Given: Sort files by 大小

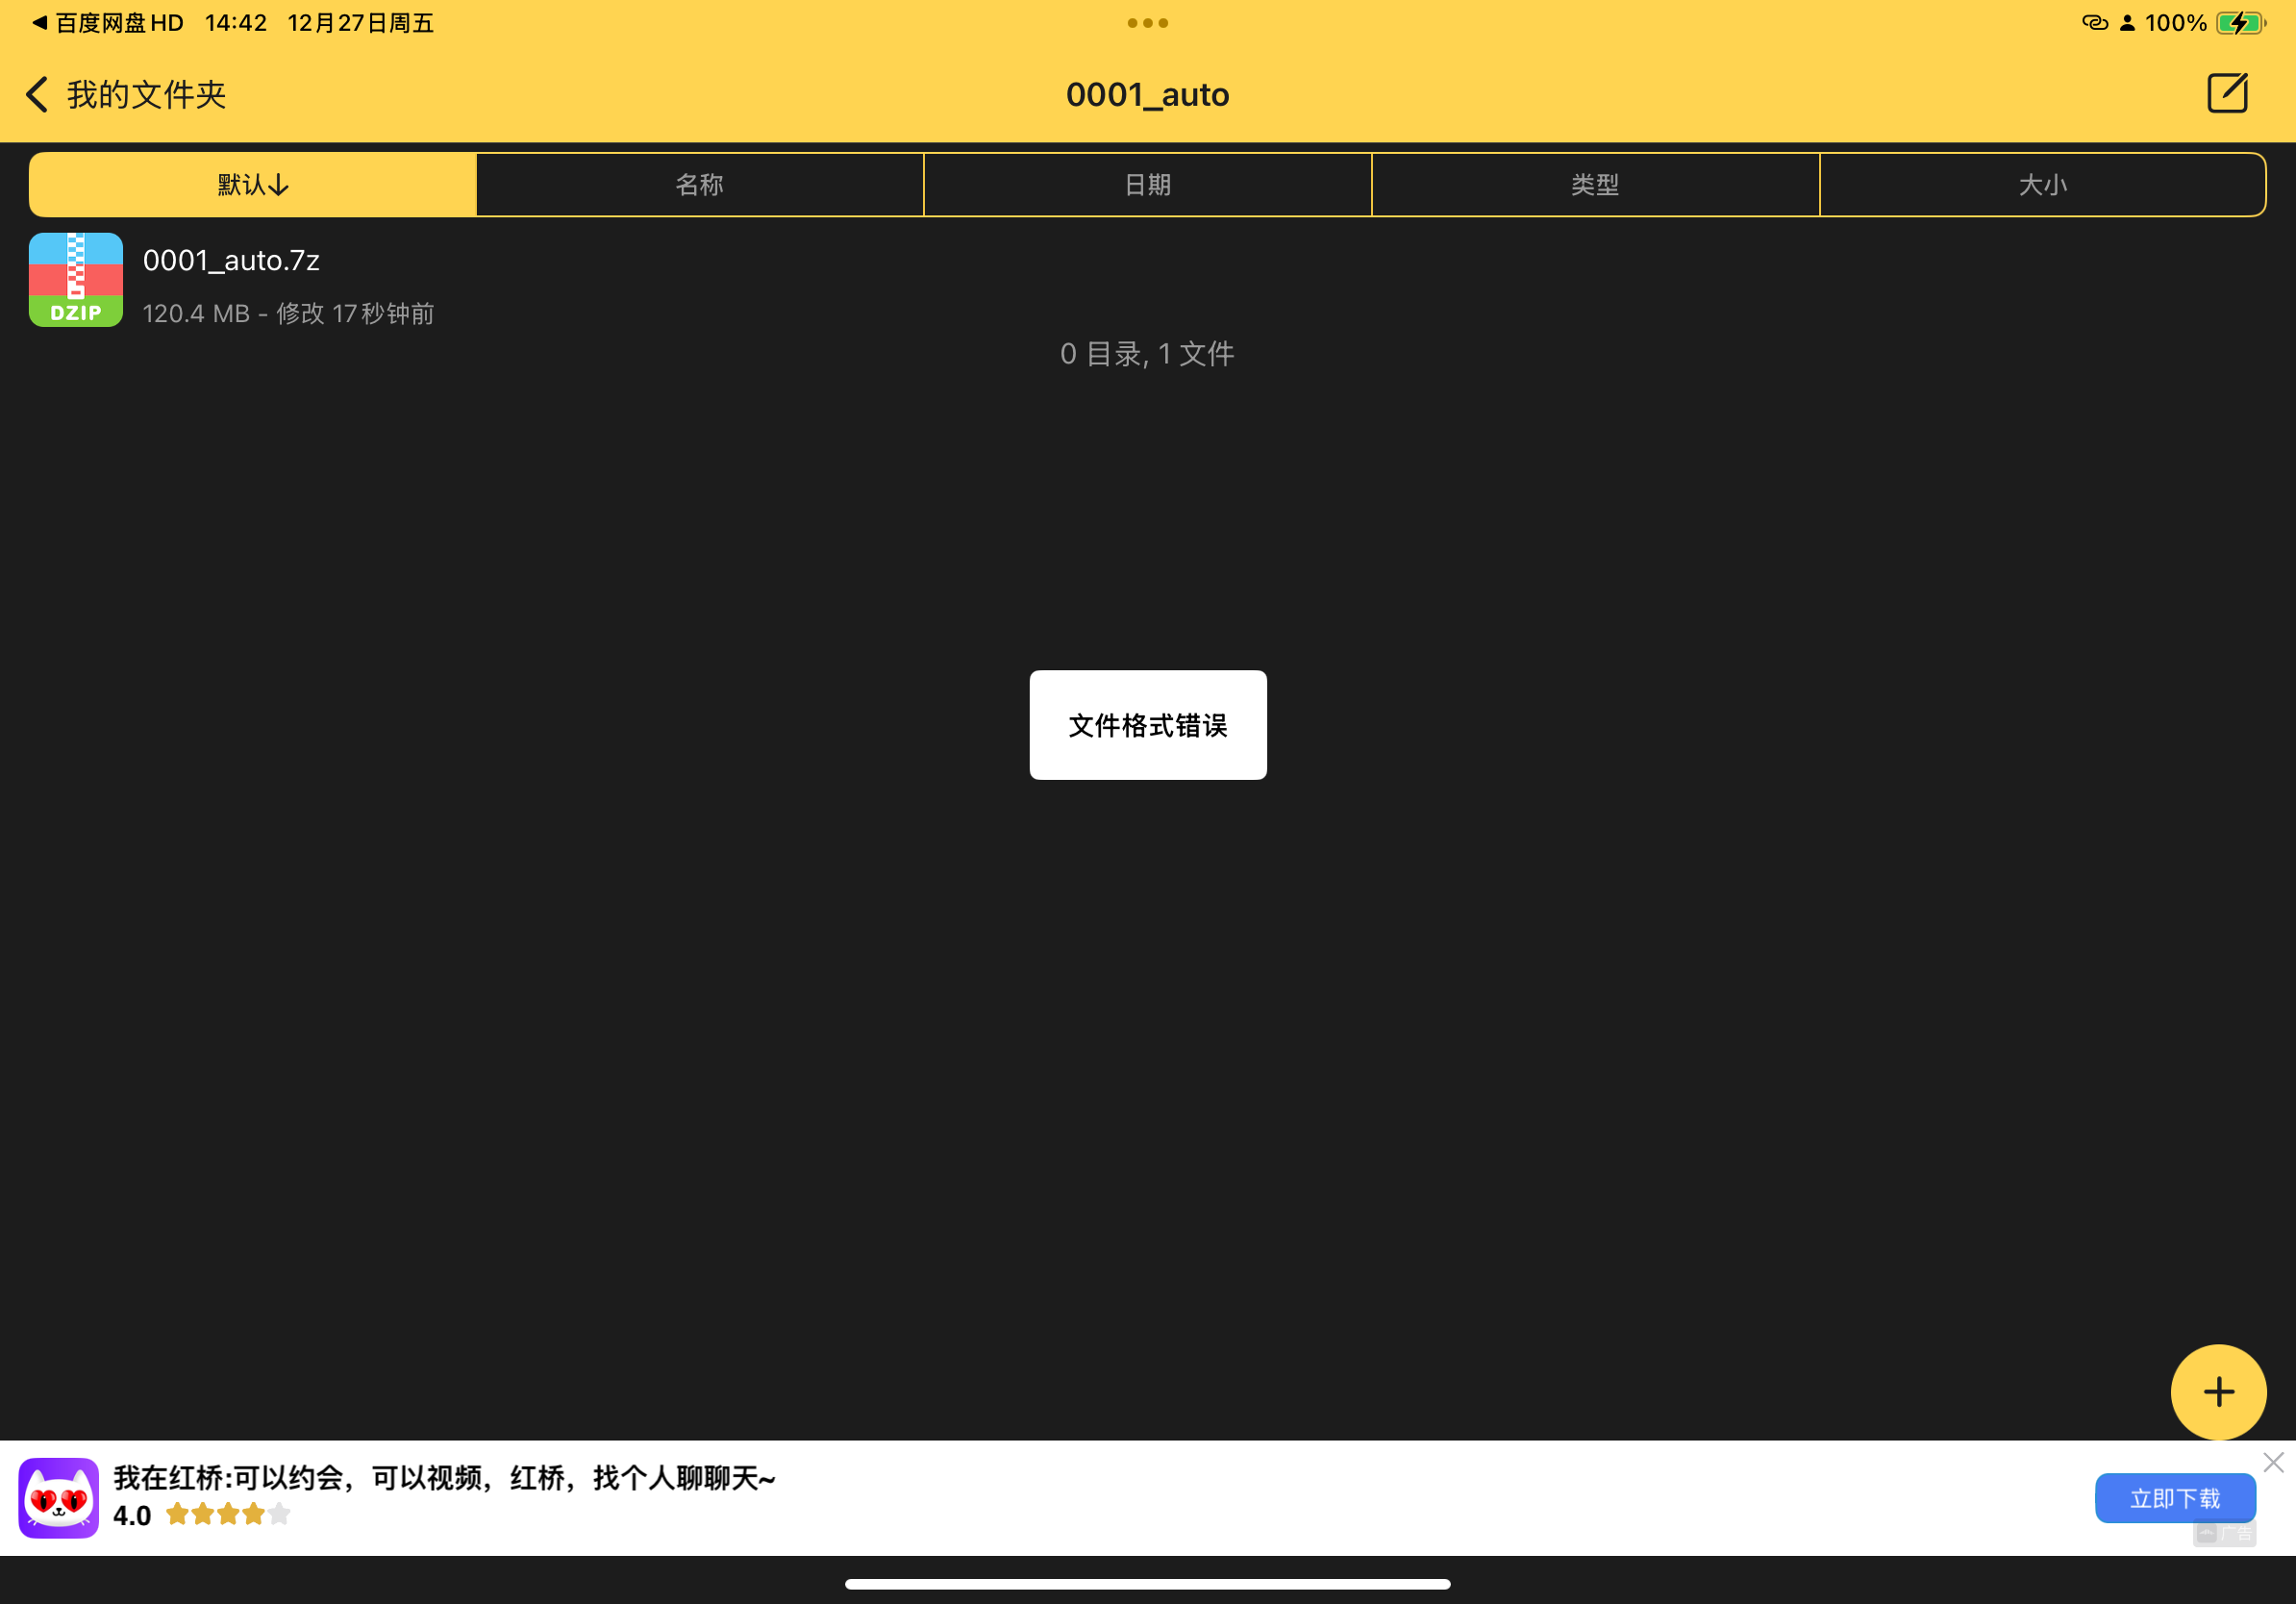Looking at the screenshot, I should 2042,184.
